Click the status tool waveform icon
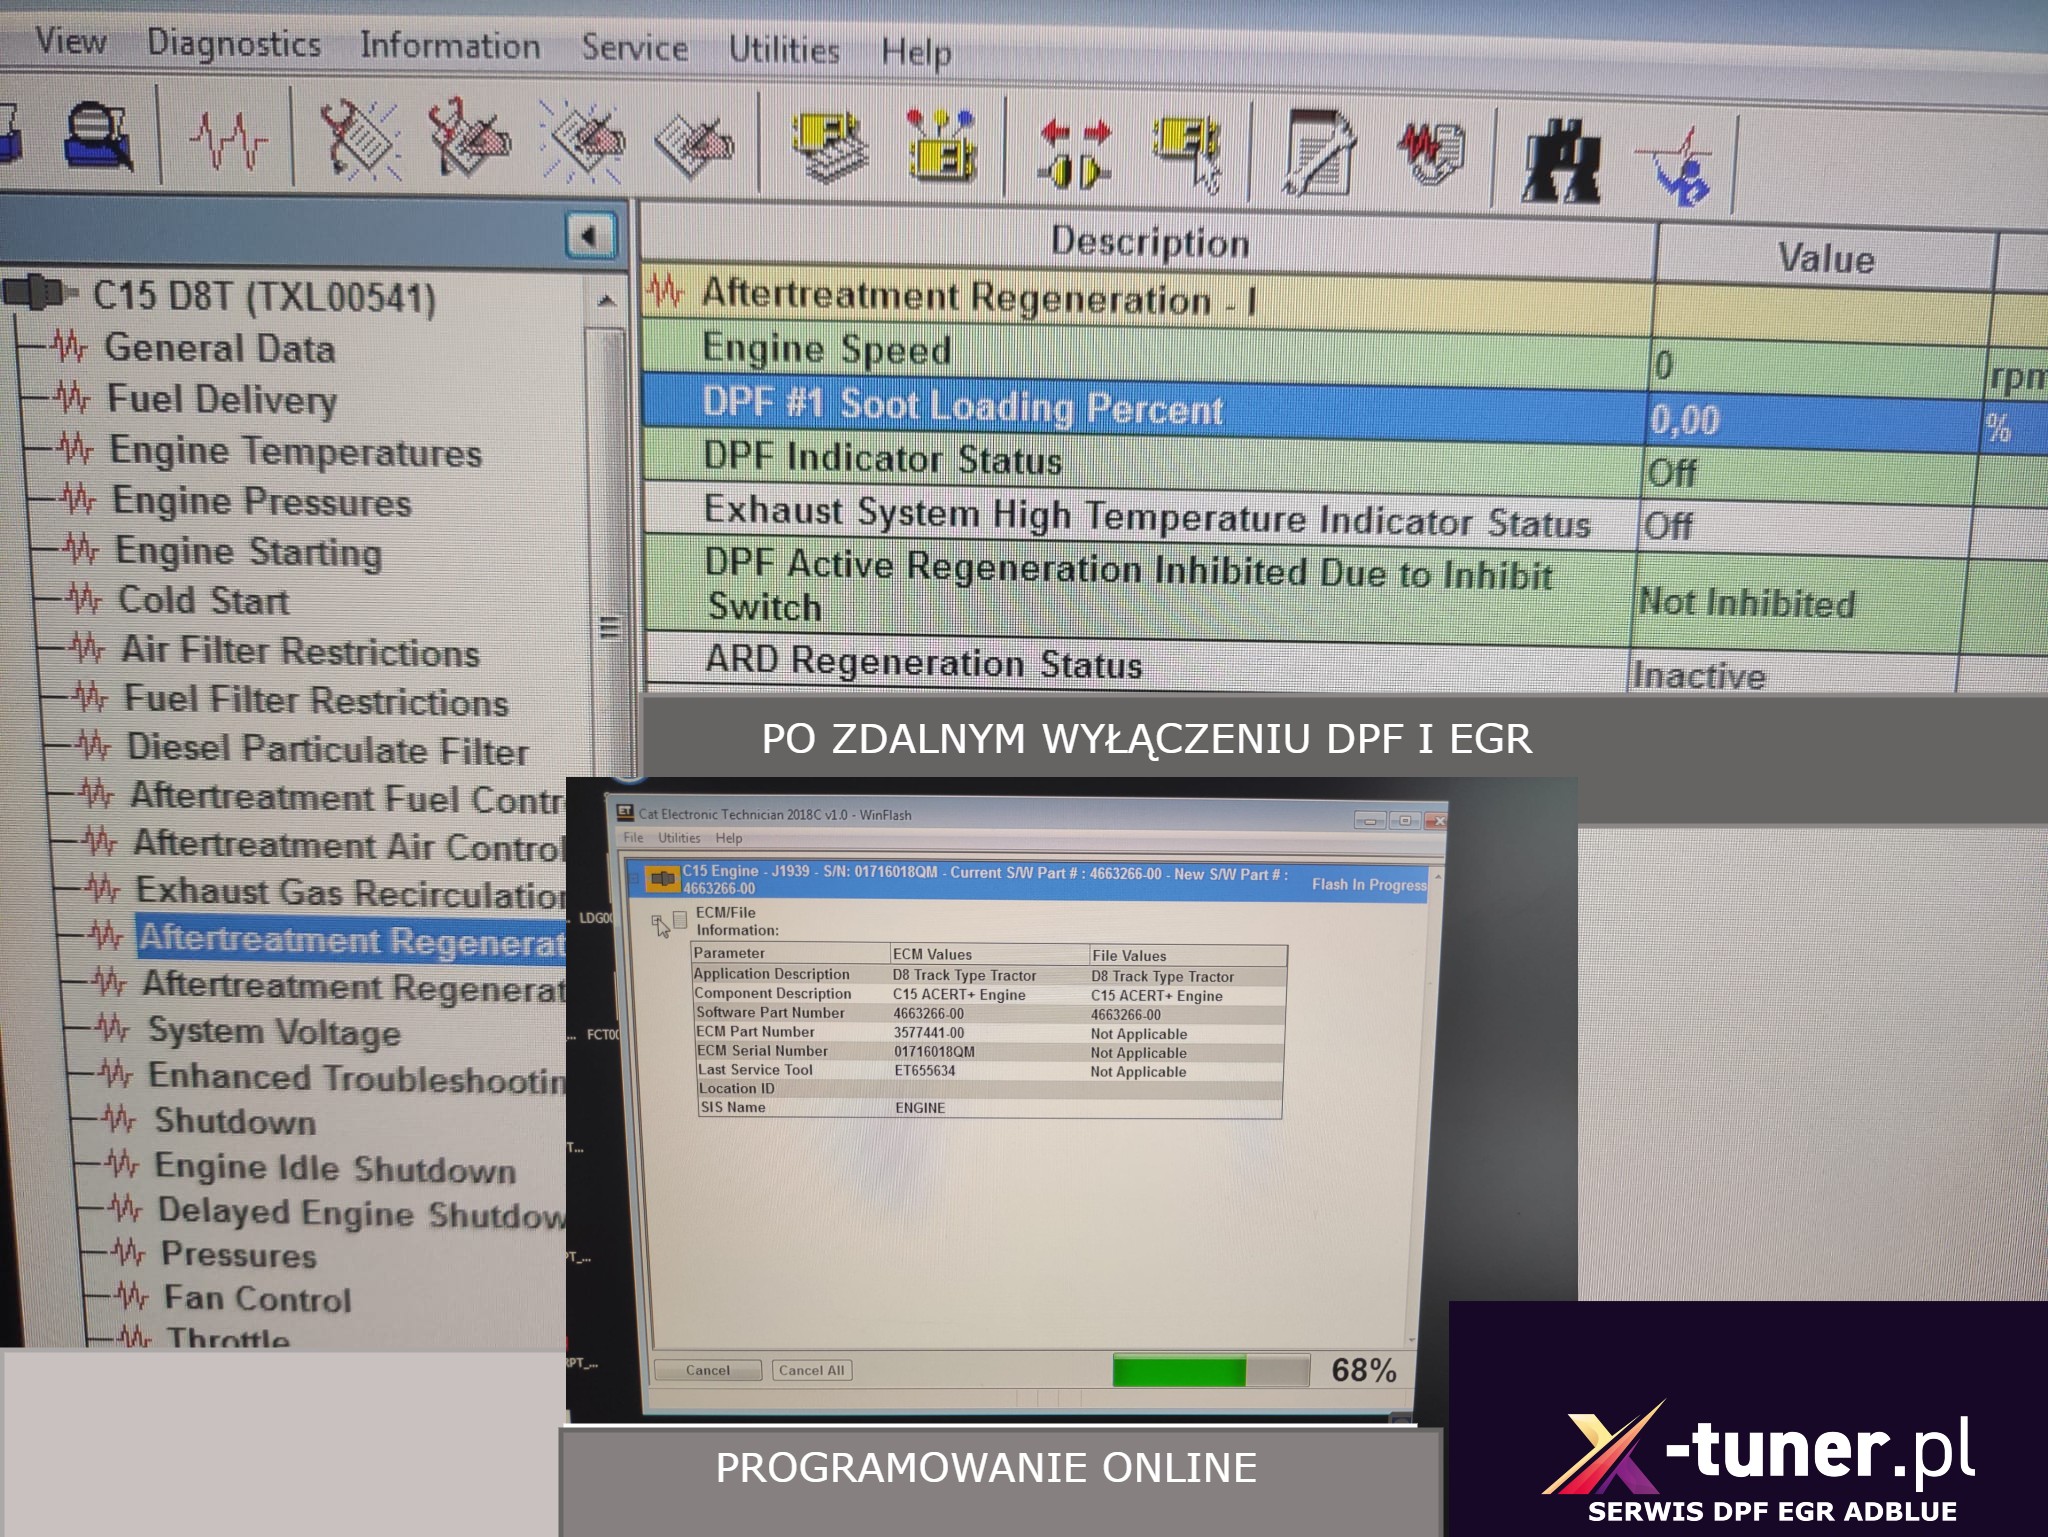The height and width of the screenshot is (1537, 2048). [x=228, y=140]
